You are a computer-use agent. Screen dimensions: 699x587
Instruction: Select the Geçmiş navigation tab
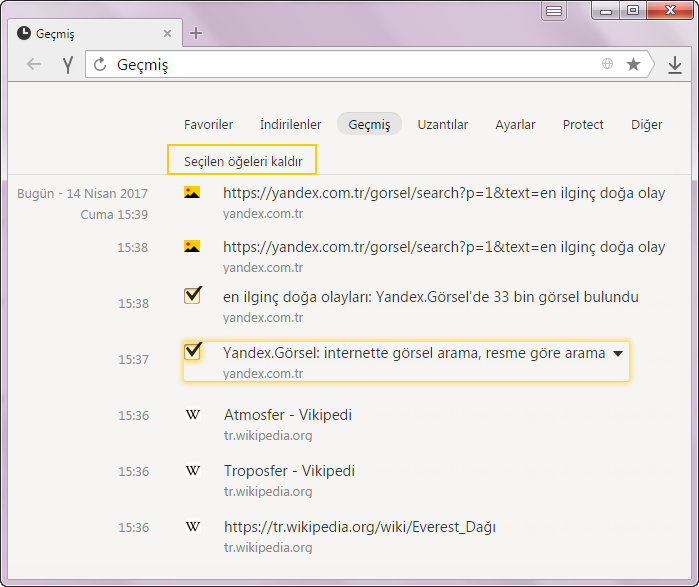369,124
